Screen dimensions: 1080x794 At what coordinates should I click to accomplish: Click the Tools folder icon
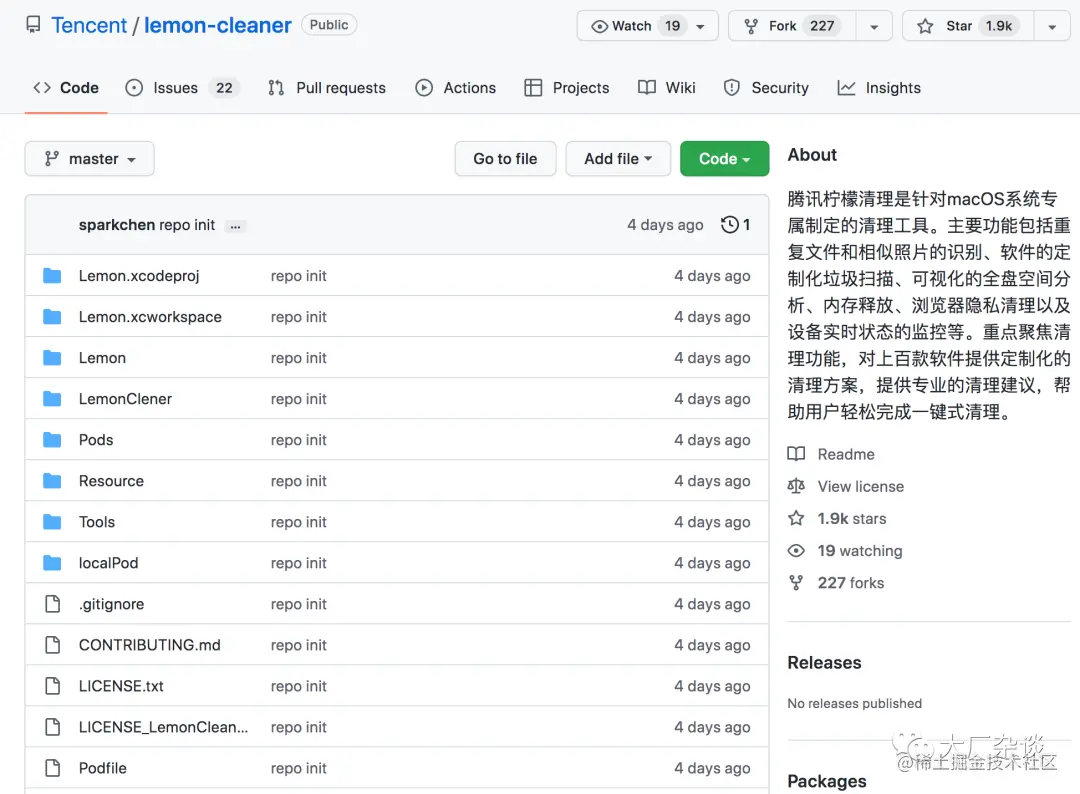[x=52, y=522]
